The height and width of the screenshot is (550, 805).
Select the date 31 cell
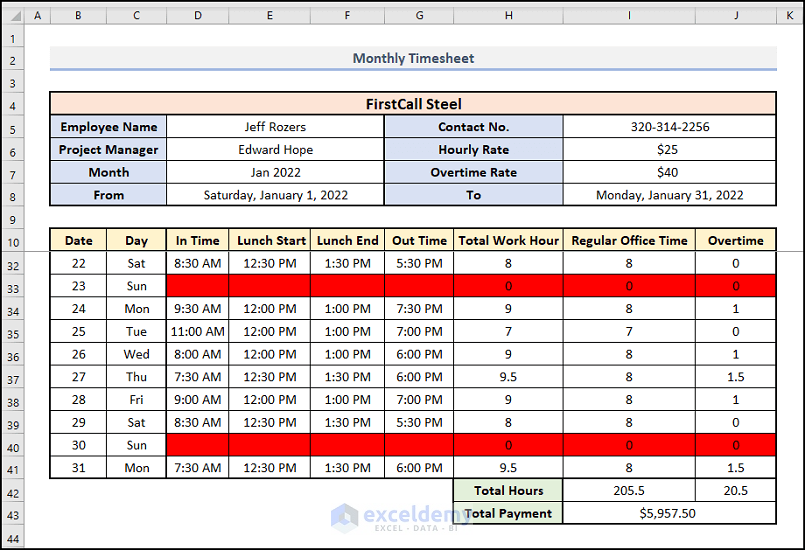tap(79, 467)
